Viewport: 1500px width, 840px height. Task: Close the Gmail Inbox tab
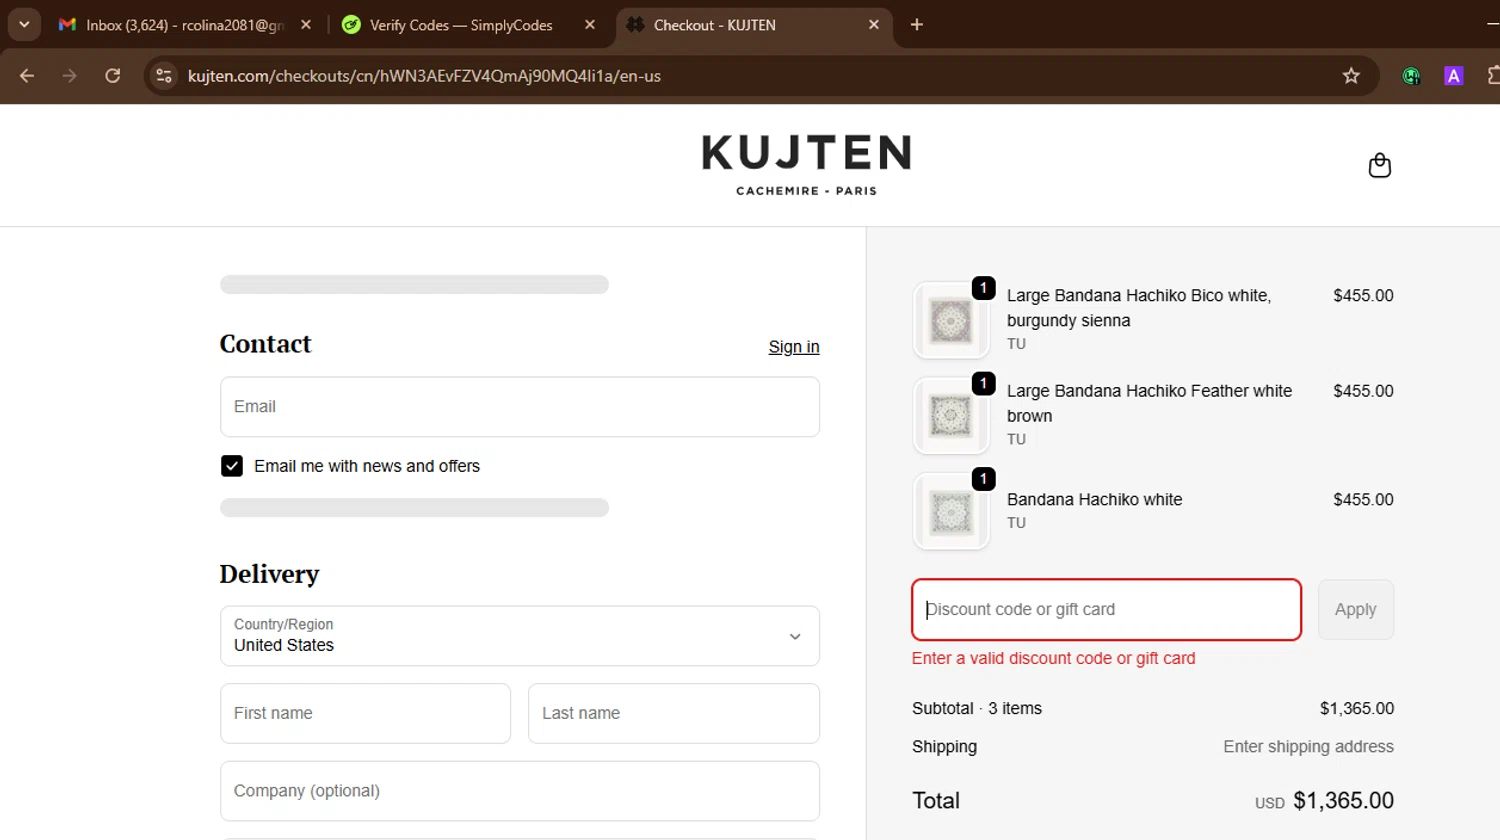click(x=306, y=25)
